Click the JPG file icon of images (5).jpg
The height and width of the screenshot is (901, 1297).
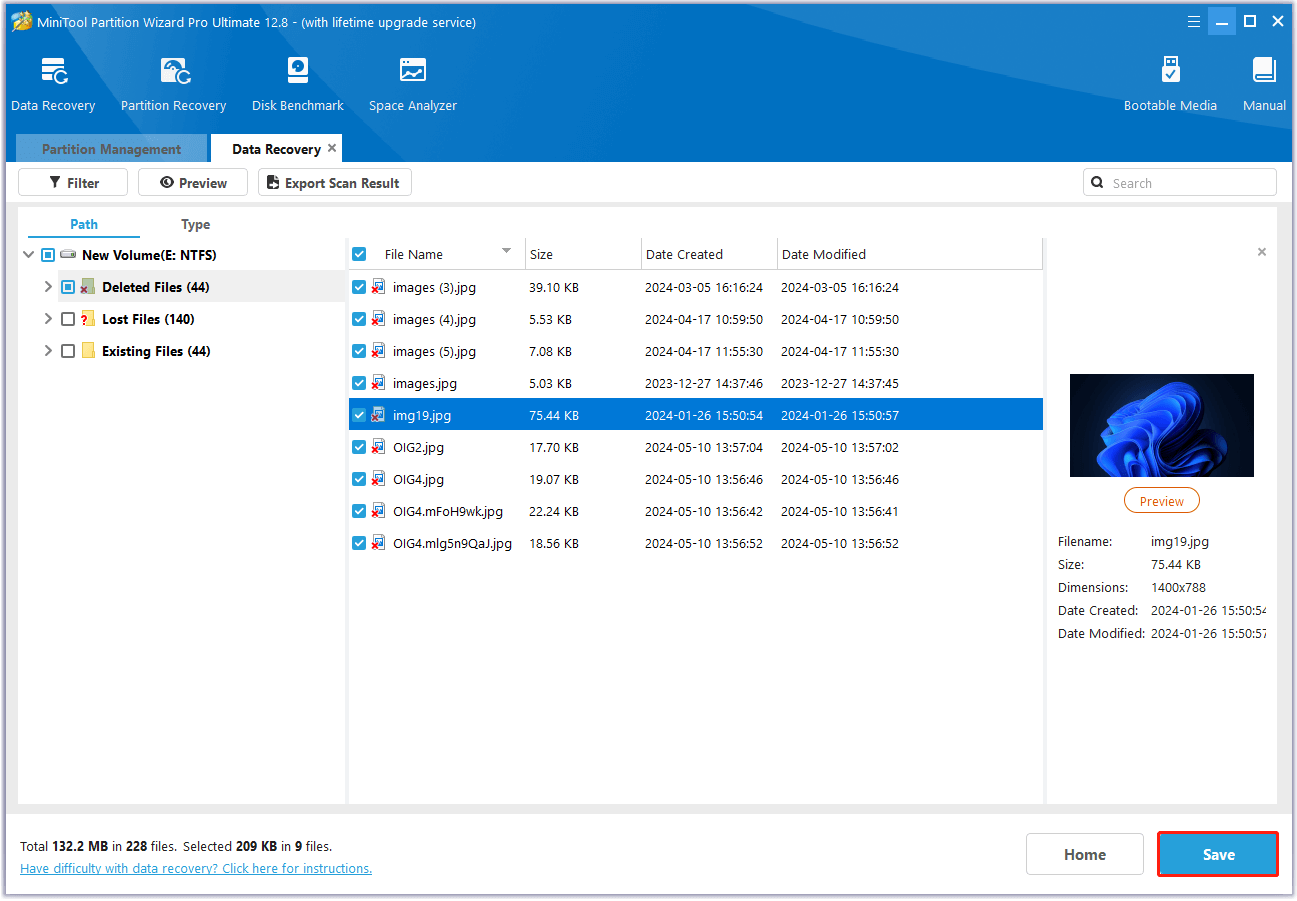tap(379, 351)
